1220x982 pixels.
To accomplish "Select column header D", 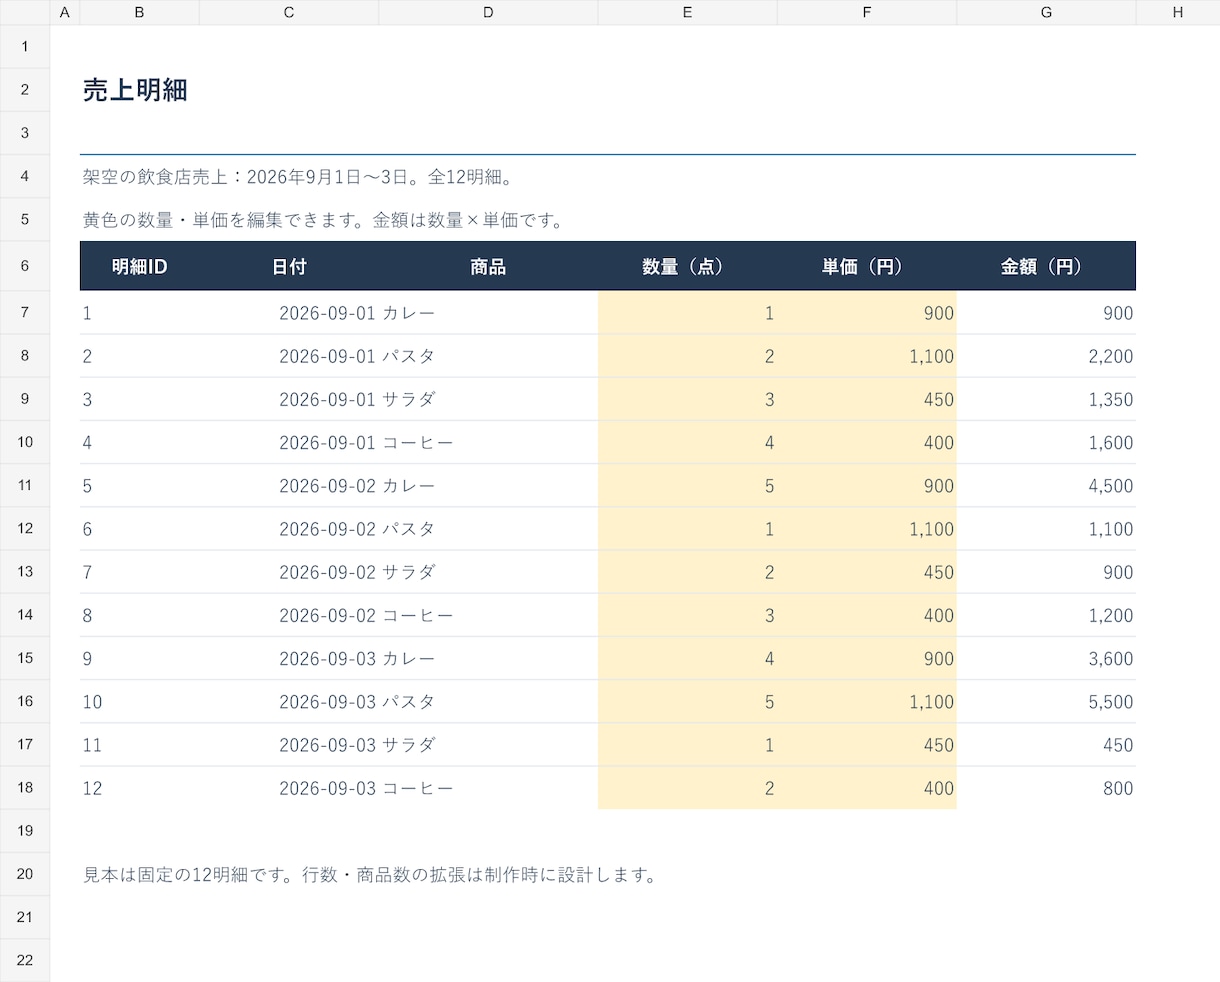I will tap(488, 12).
